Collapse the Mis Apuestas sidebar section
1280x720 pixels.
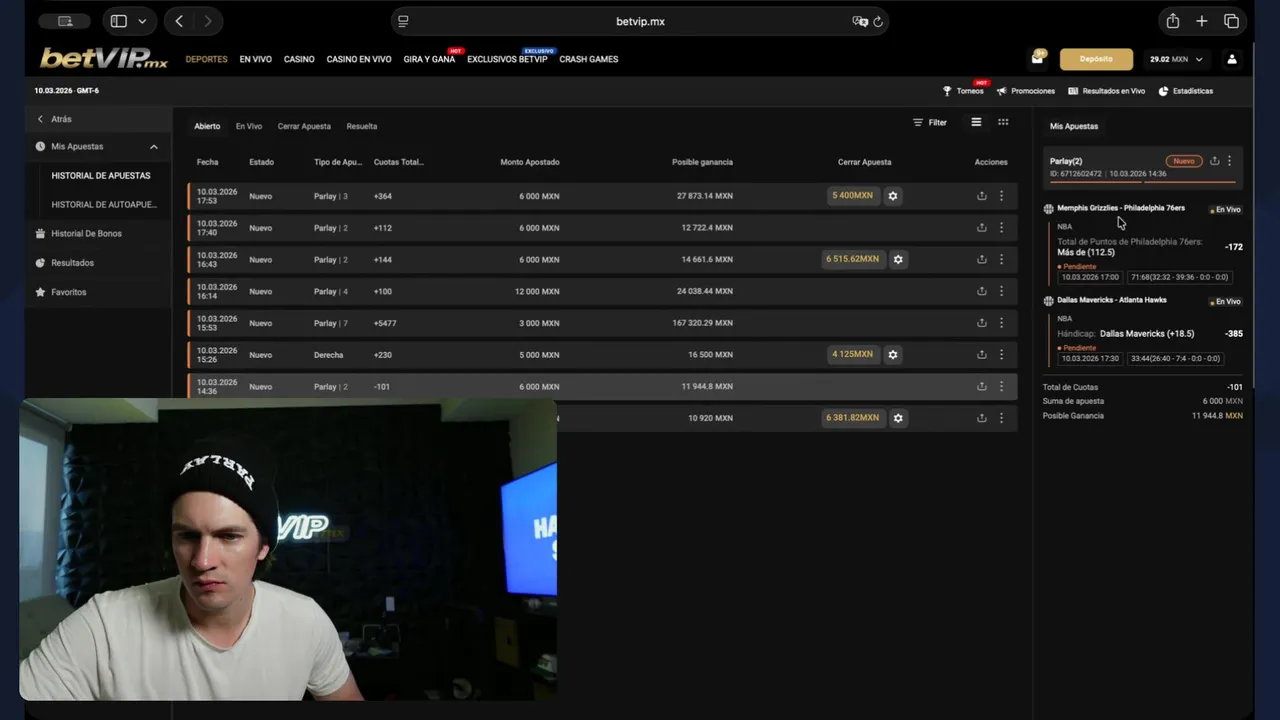[154, 147]
